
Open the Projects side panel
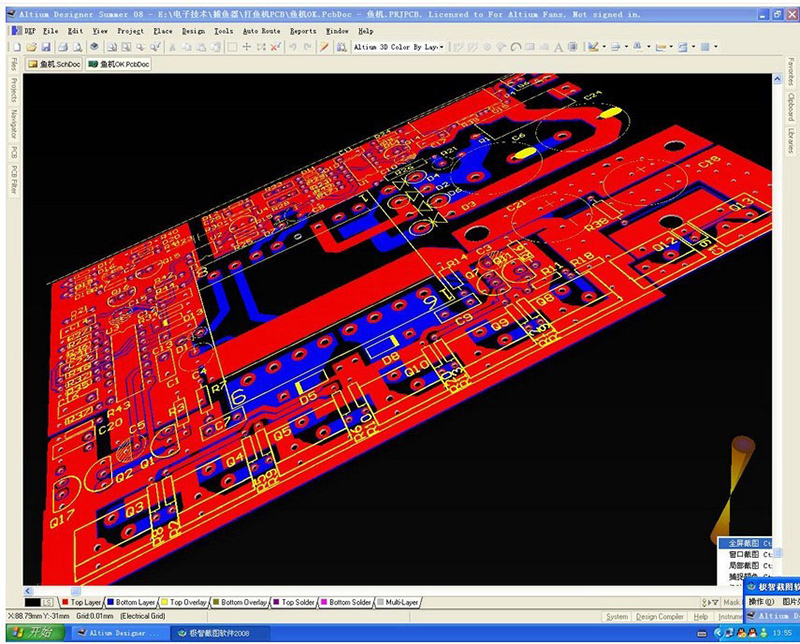(13, 88)
